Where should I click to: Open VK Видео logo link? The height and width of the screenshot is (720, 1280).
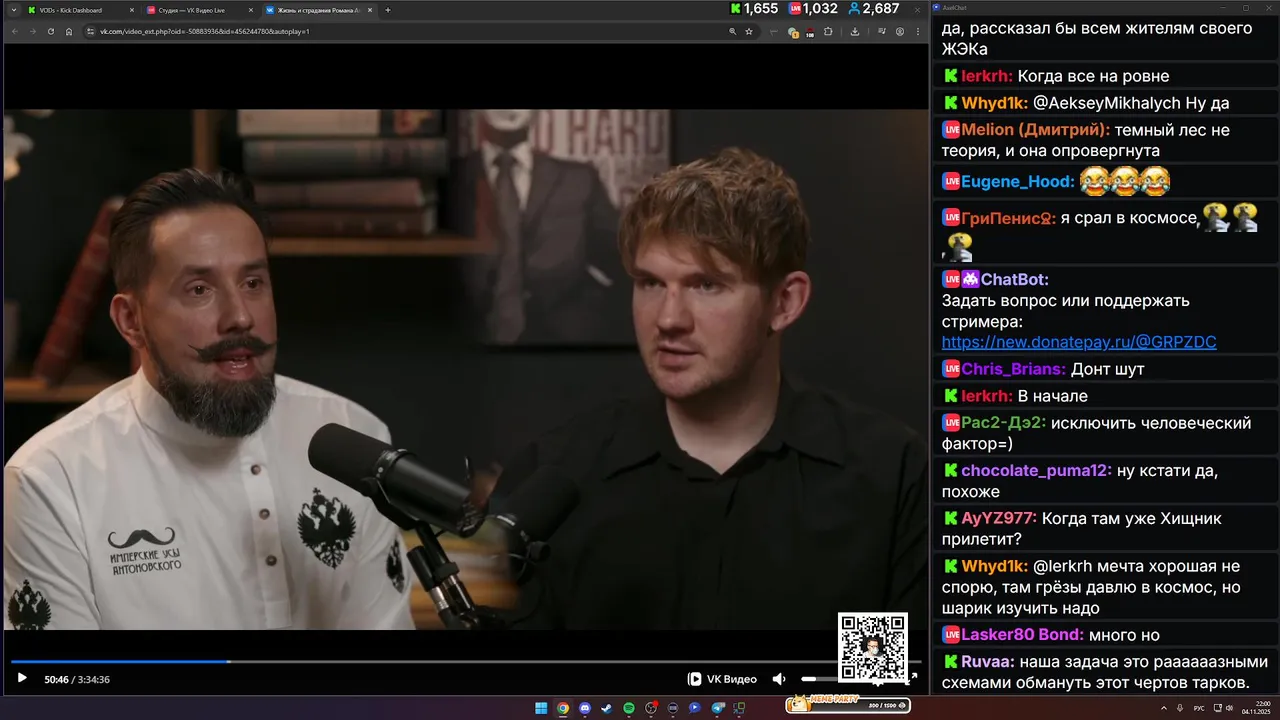point(722,679)
